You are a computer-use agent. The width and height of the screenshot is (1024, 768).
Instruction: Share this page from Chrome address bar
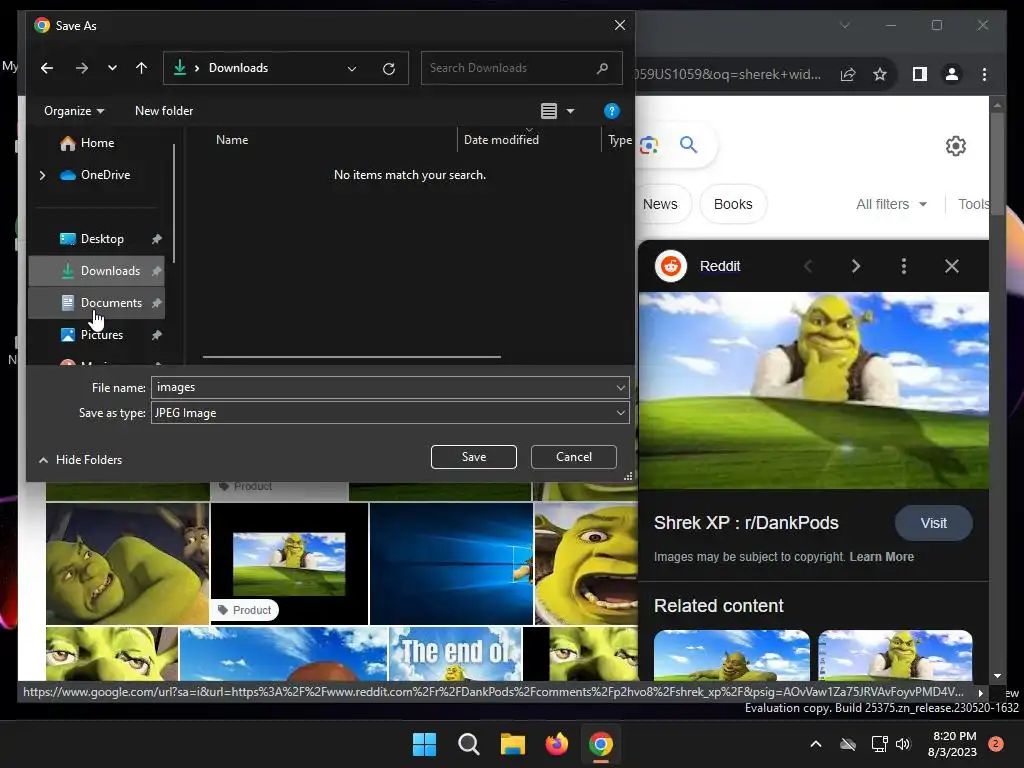pyautogui.click(x=848, y=74)
